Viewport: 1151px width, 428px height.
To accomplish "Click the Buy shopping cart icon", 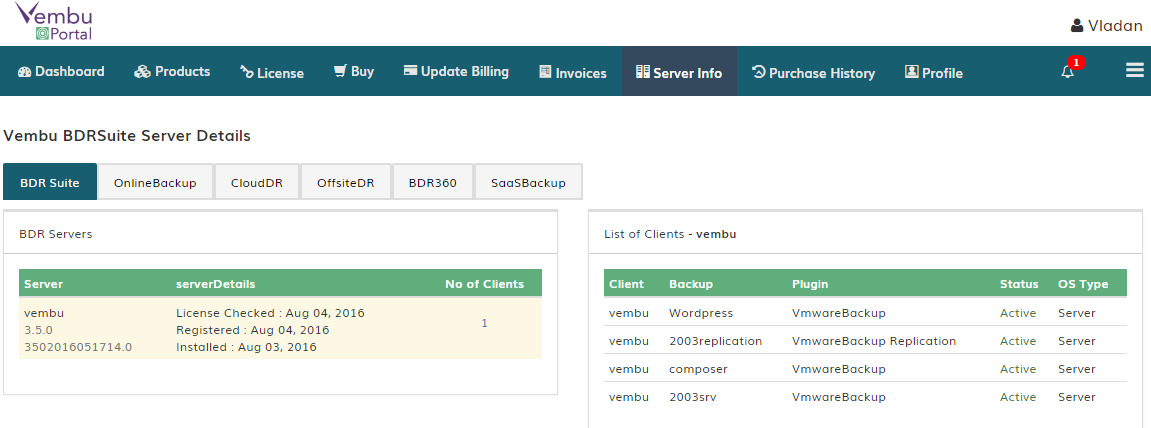I will (x=340, y=71).
